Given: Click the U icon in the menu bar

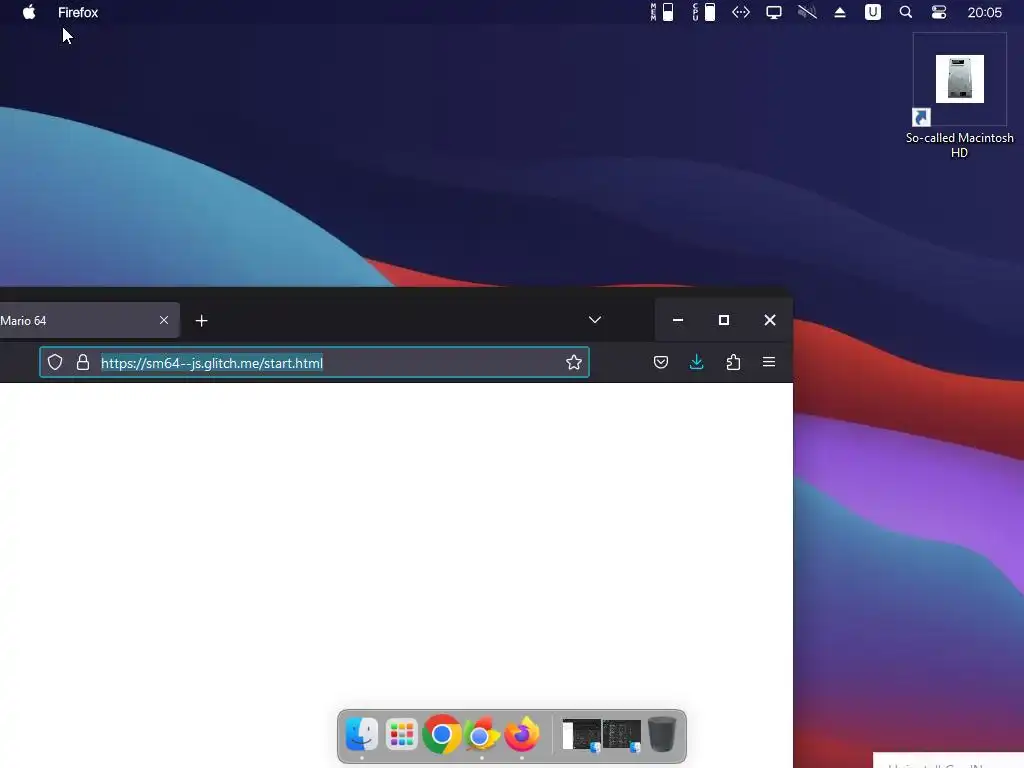Looking at the screenshot, I should pyautogui.click(x=872, y=12).
